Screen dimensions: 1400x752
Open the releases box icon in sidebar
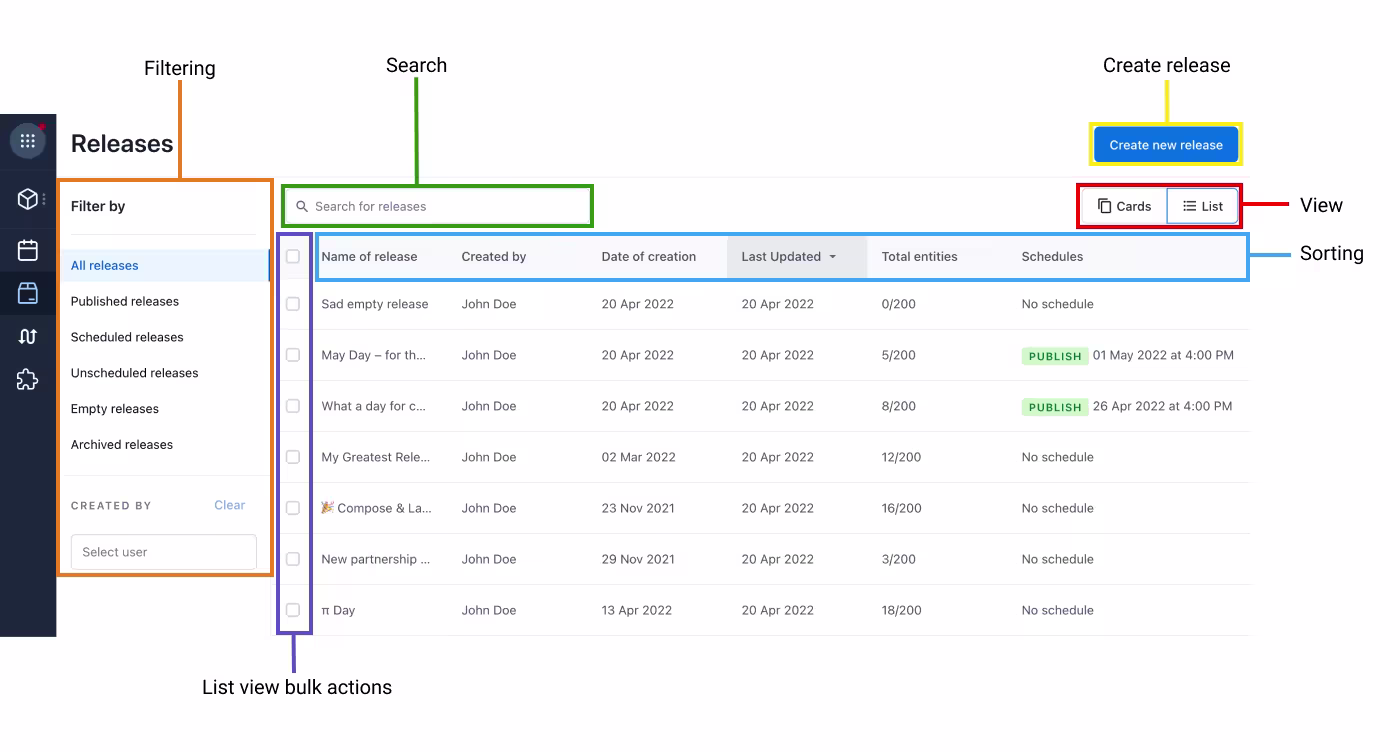pyautogui.click(x=28, y=293)
